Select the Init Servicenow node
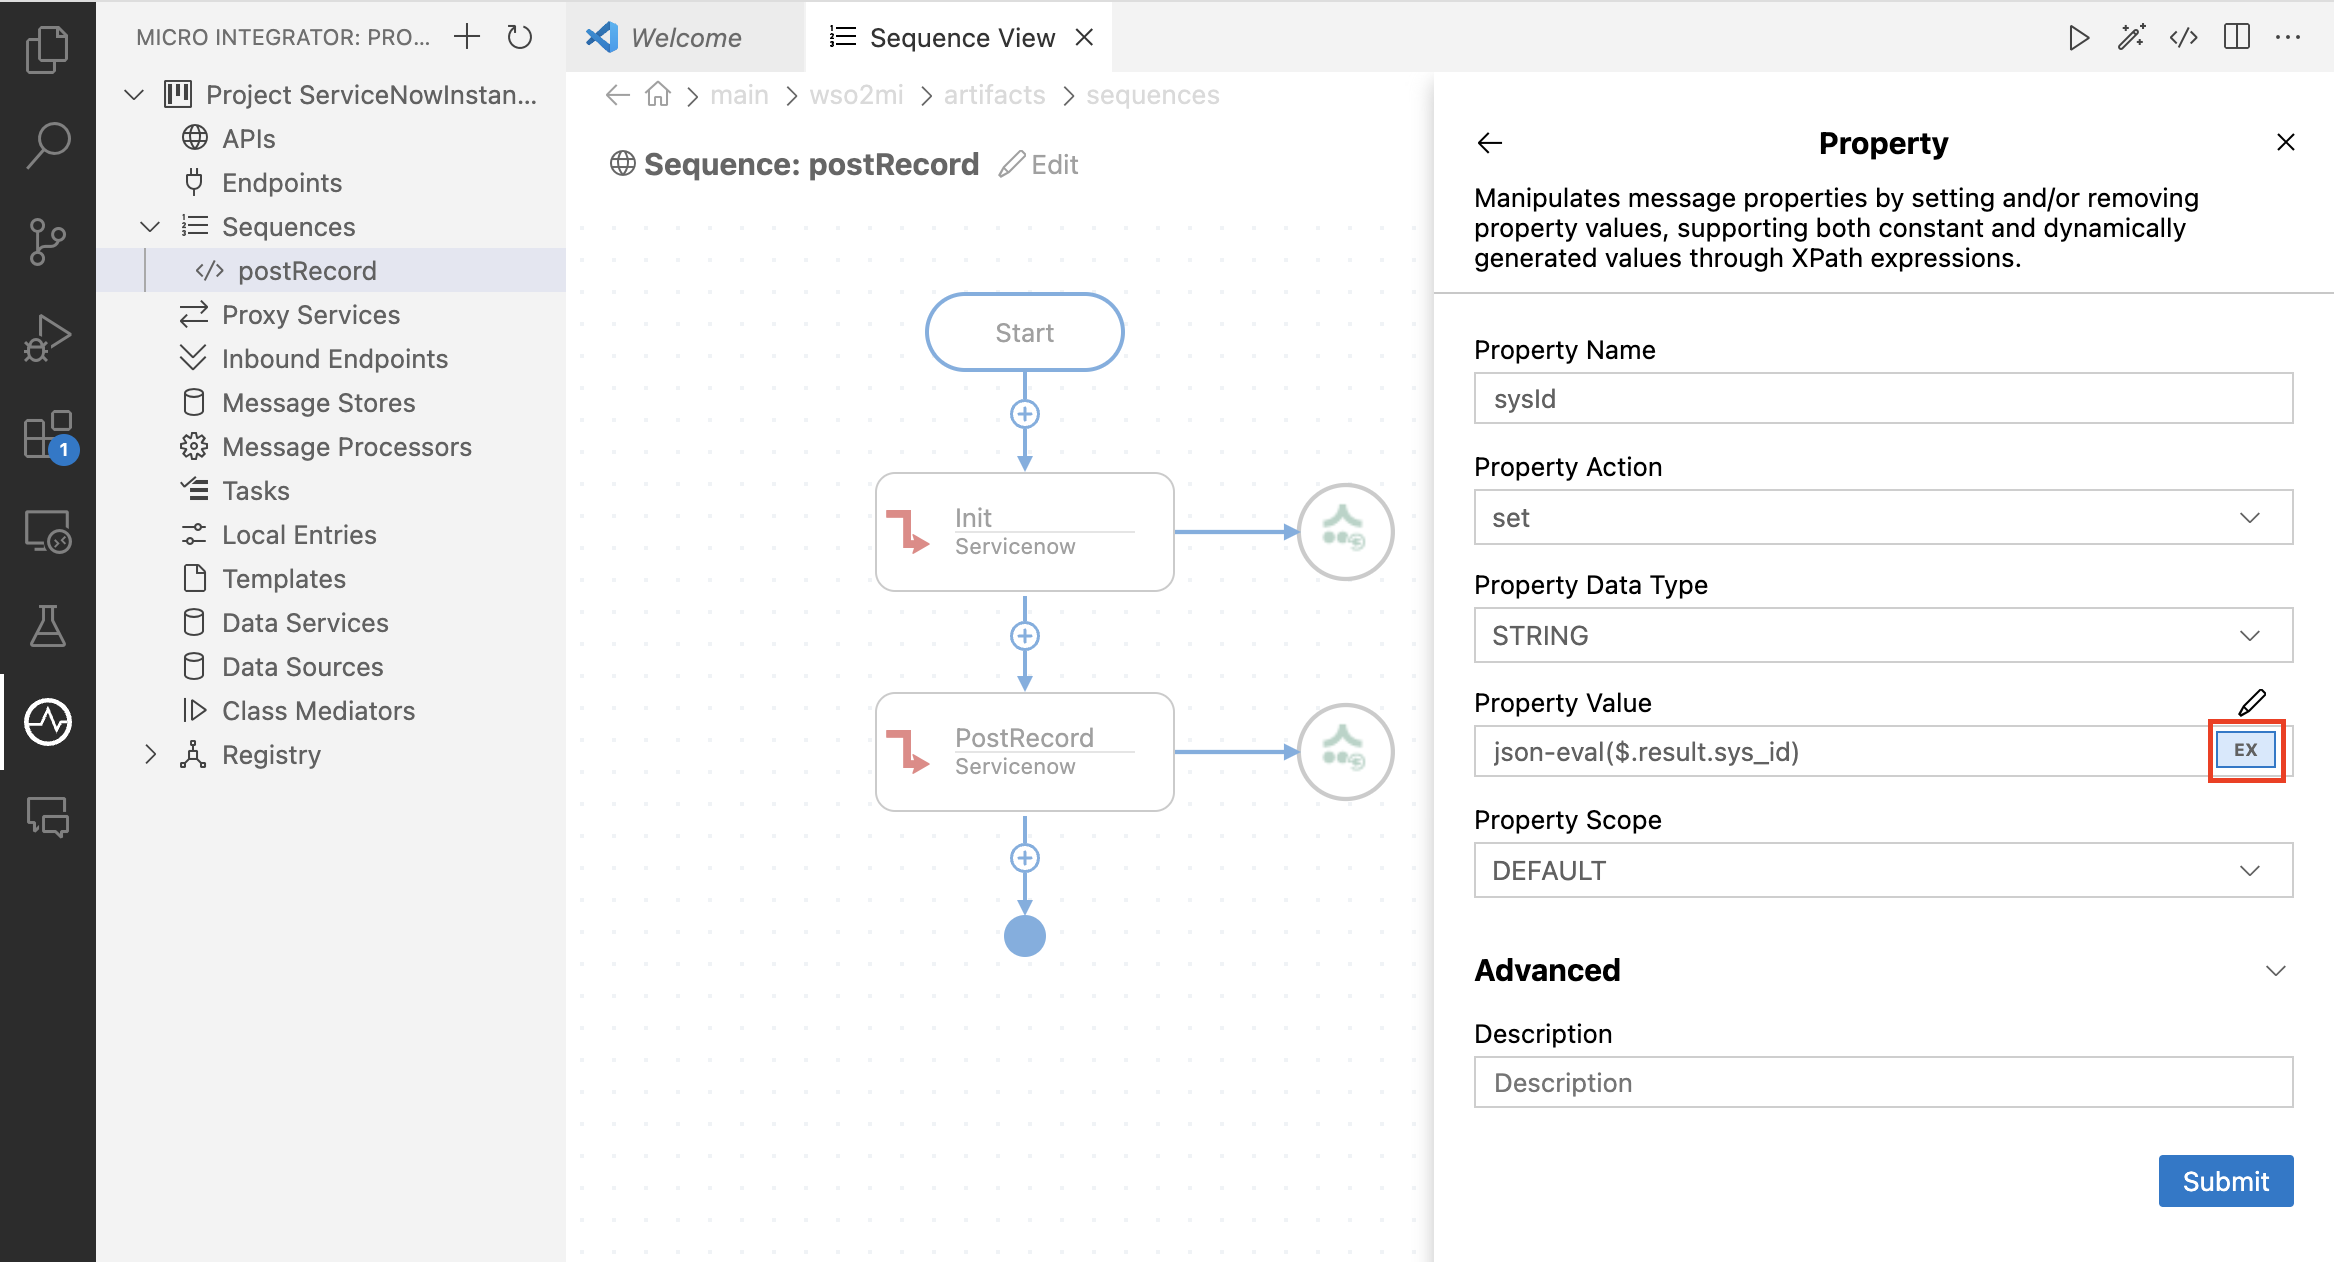The height and width of the screenshot is (1262, 2334). click(1025, 532)
